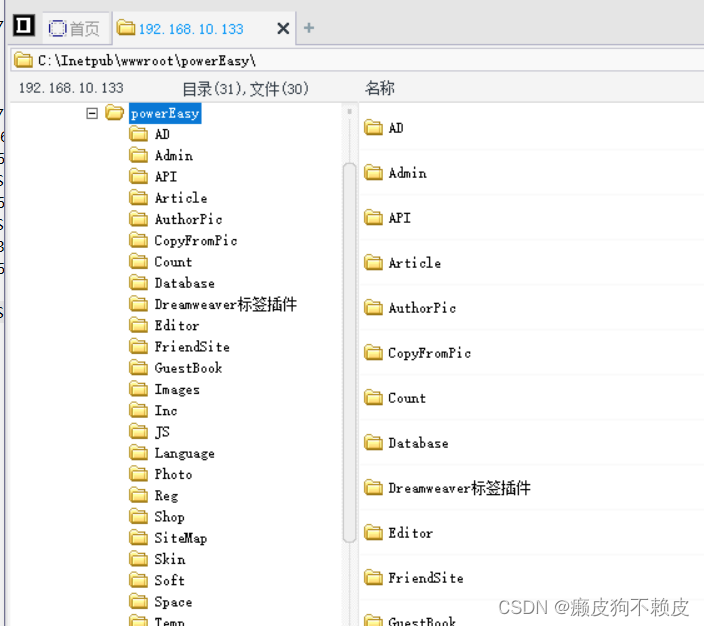The image size is (704, 626).
Task: Select Inc folder in the tree
Action: coord(166,410)
